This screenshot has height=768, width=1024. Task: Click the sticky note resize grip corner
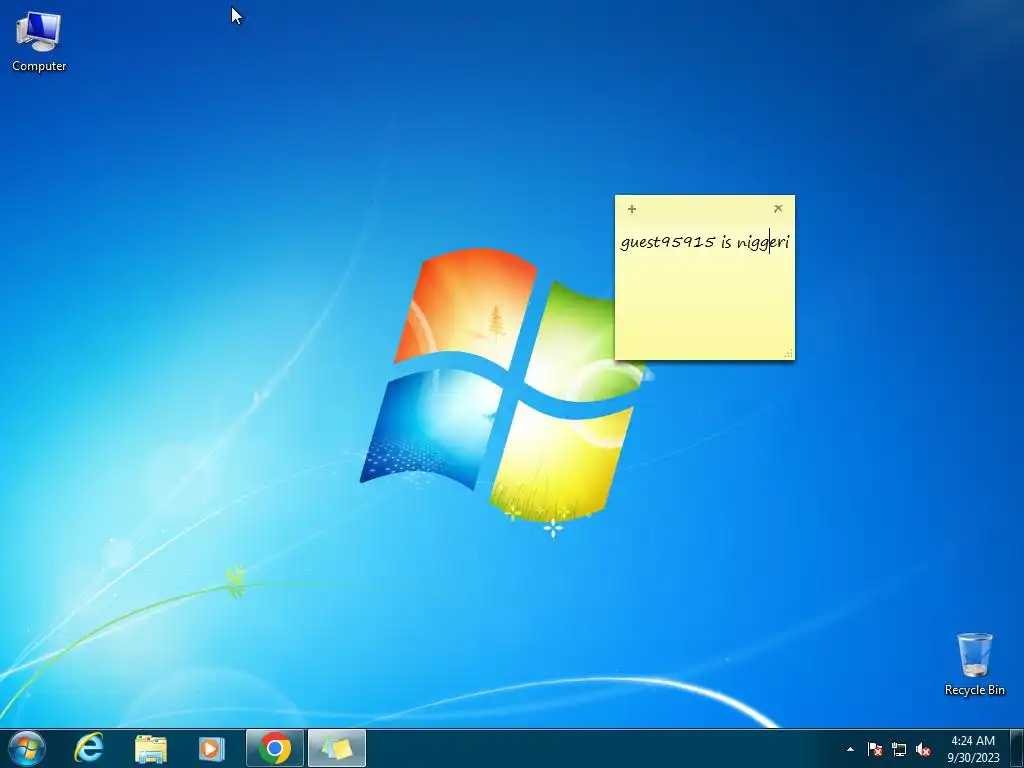(x=788, y=353)
